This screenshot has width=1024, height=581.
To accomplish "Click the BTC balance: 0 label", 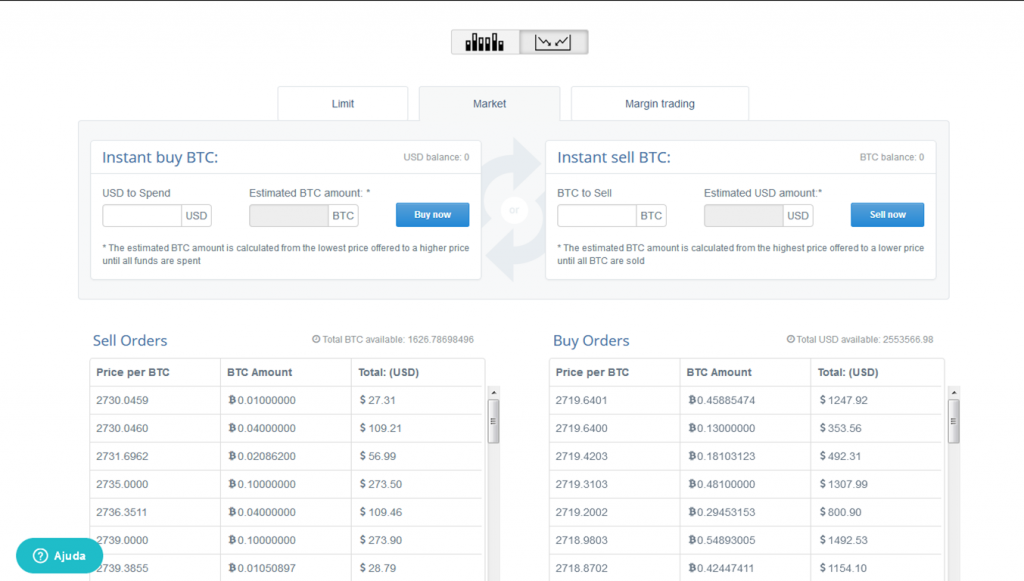I will 891,157.
